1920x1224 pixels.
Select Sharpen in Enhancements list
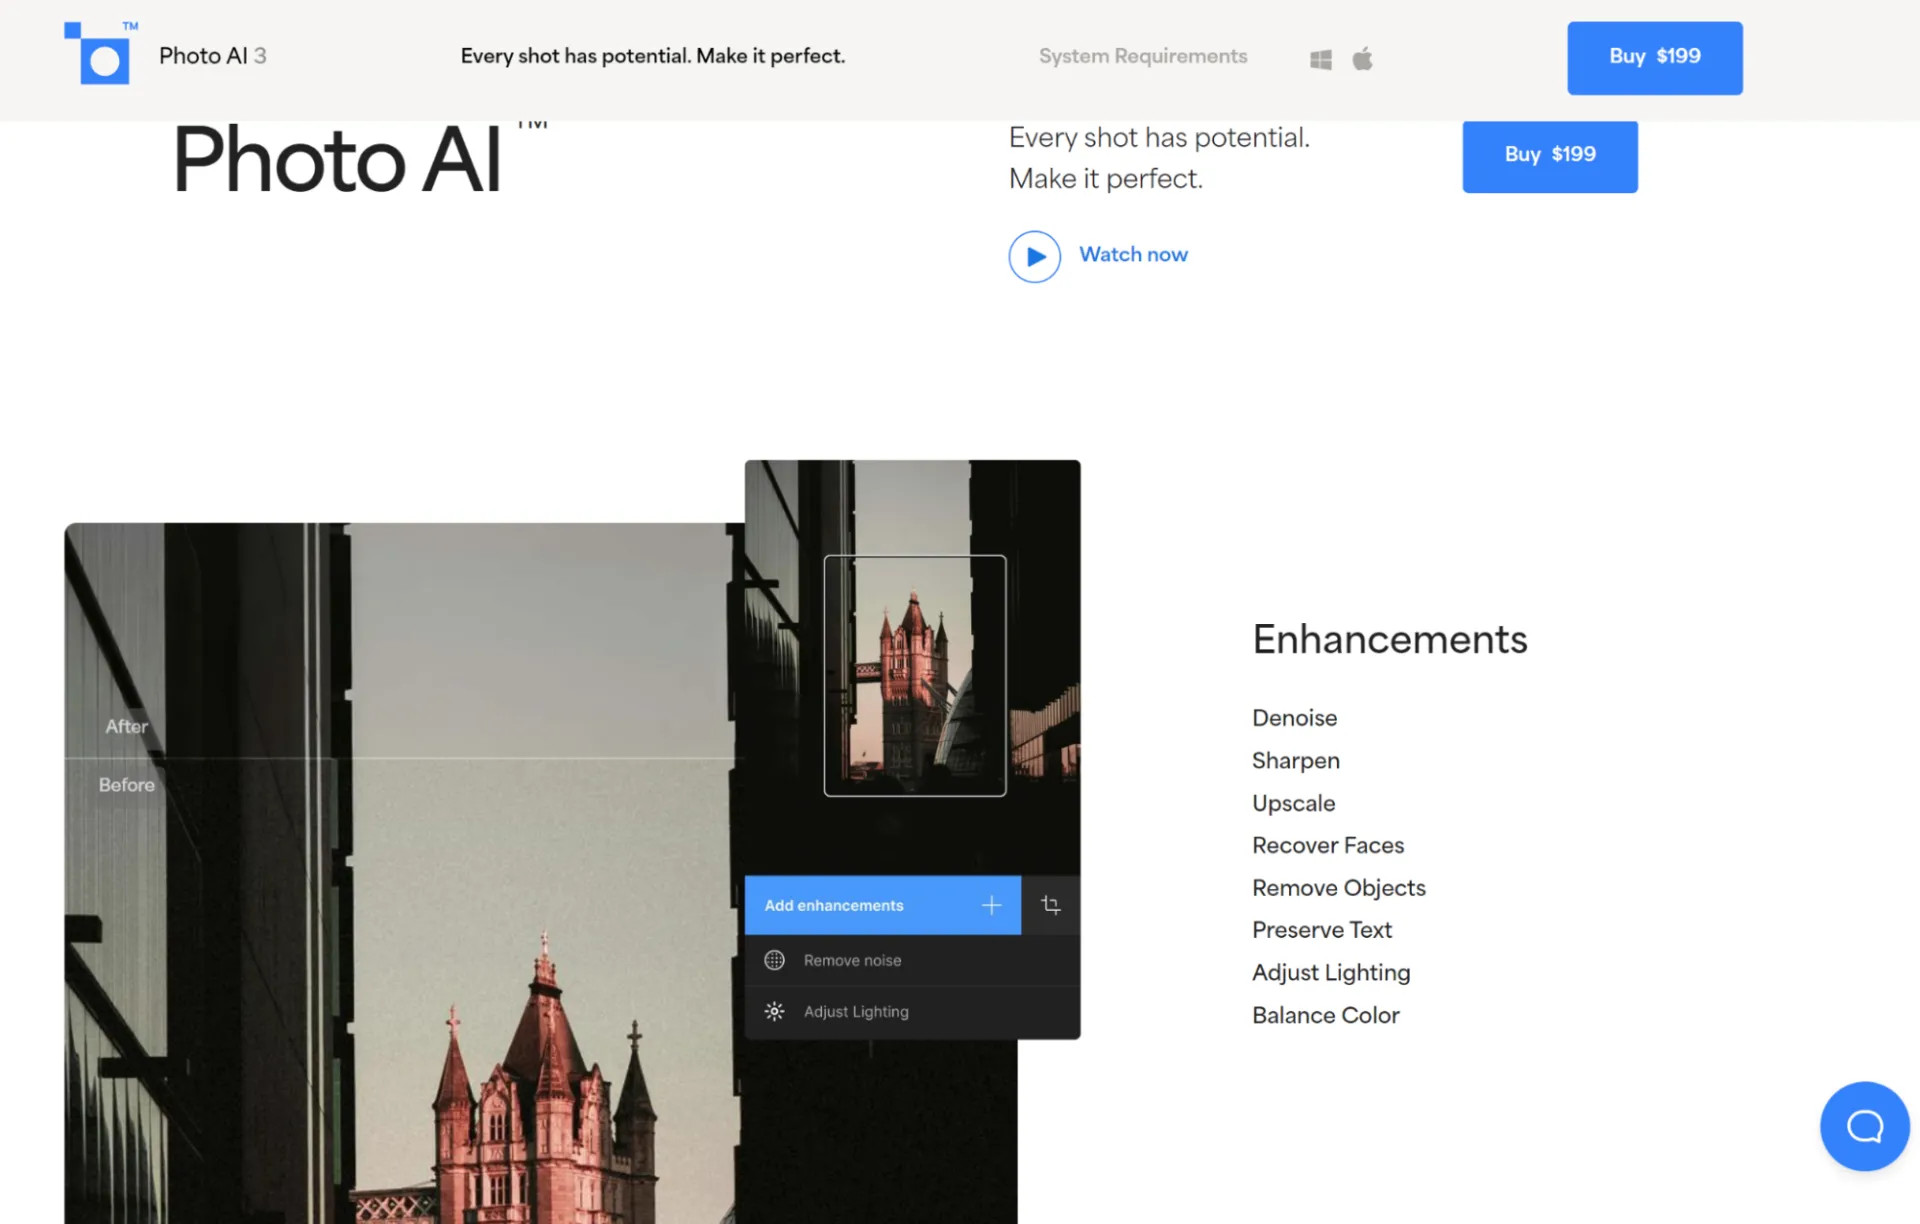pos(1295,761)
